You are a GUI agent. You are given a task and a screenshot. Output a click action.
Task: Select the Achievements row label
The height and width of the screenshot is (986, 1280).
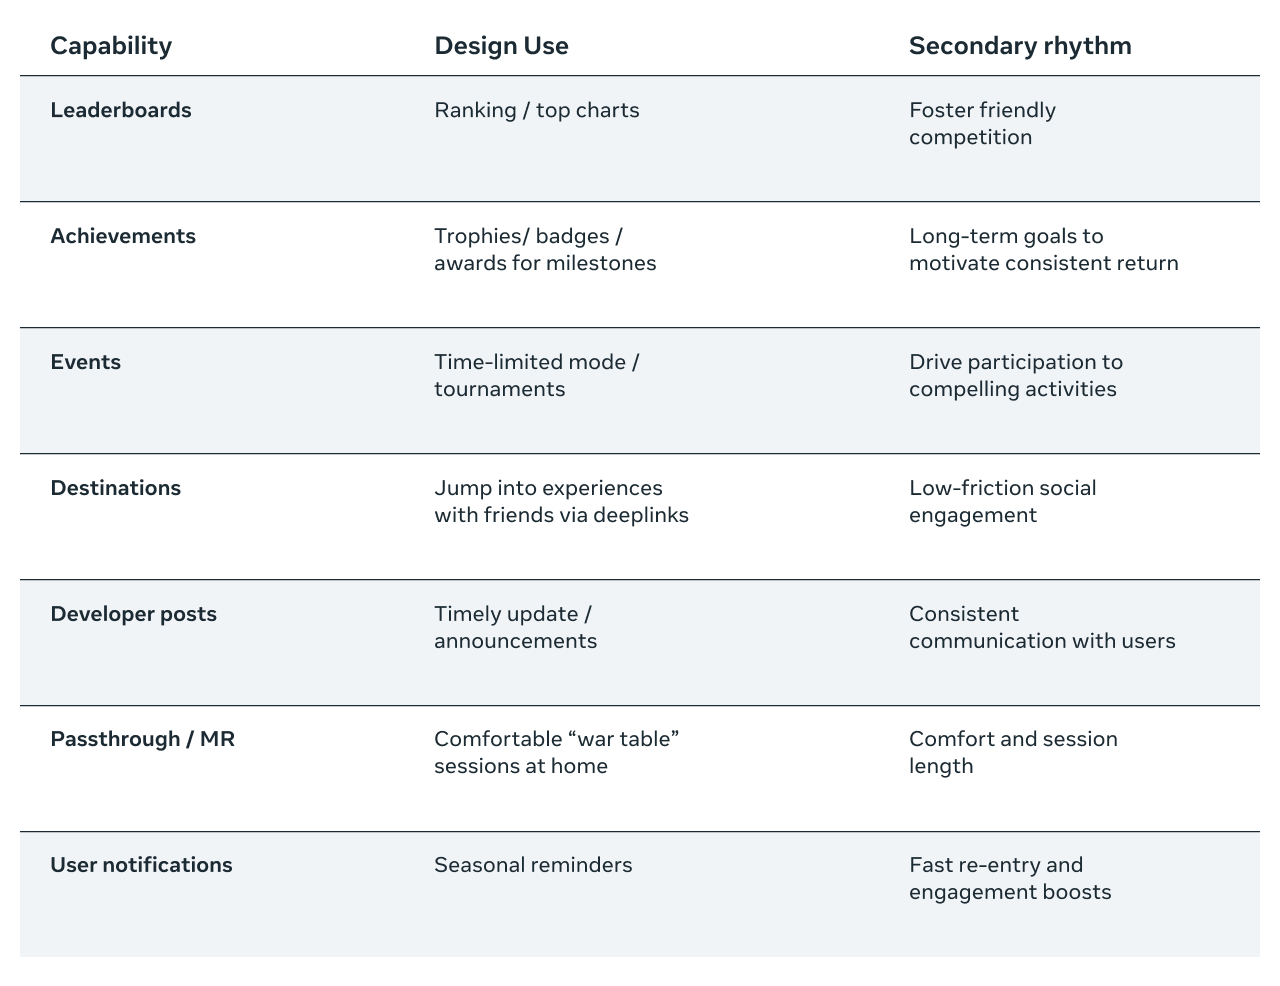click(123, 236)
